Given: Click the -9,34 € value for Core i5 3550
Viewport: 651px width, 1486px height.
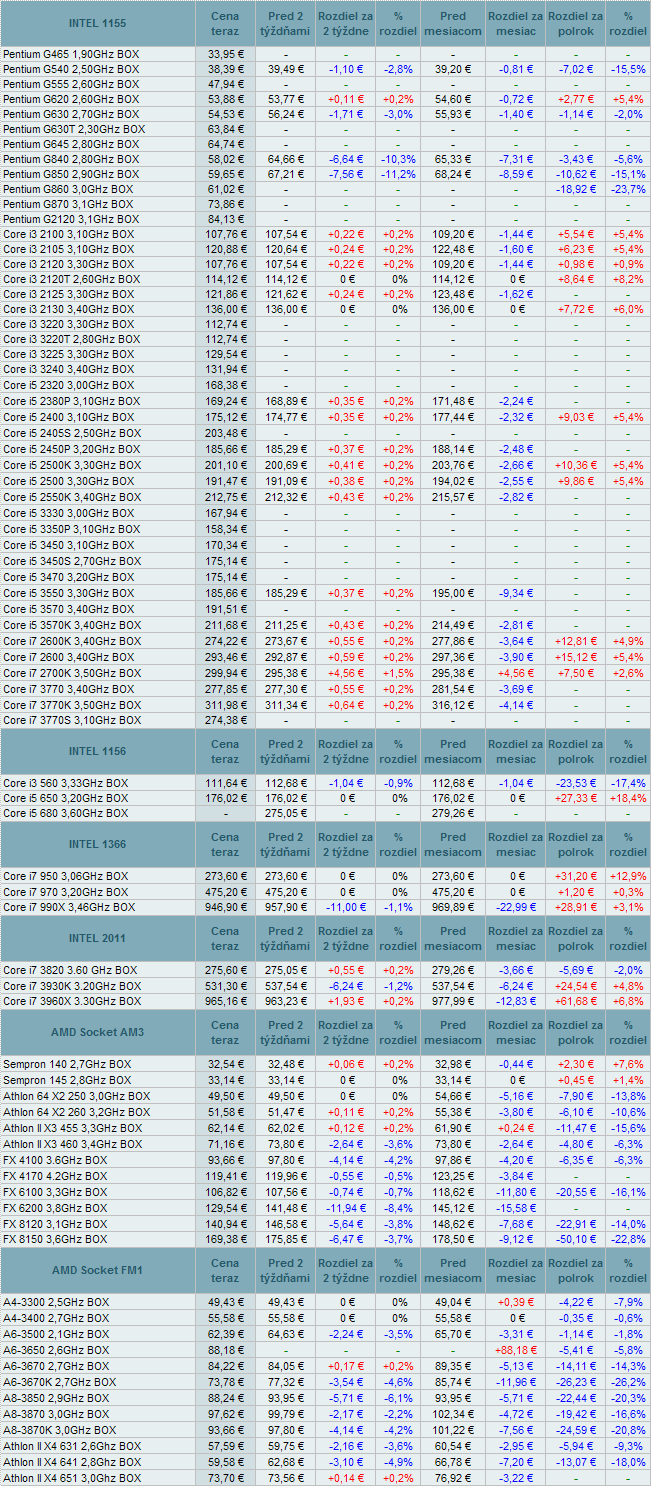Looking at the screenshot, I should [516, 593].
